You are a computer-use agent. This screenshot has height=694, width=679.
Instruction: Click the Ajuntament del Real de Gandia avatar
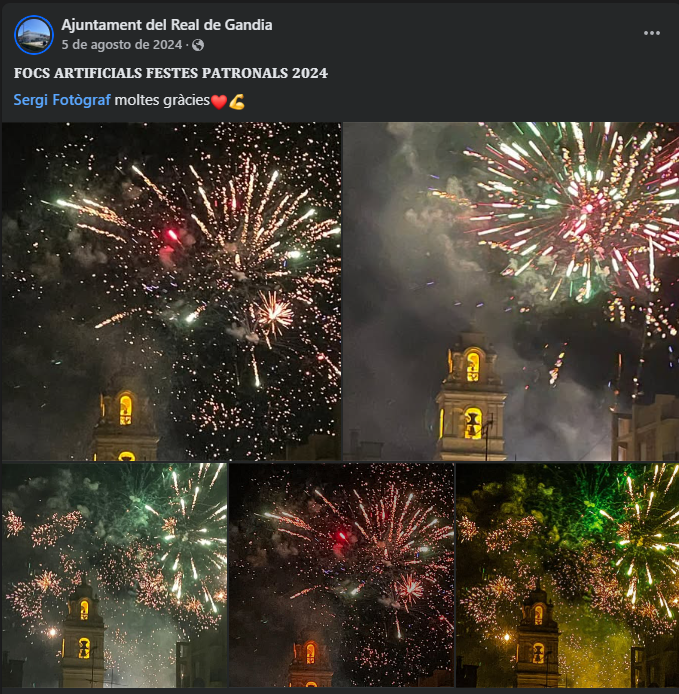click(34, 35)
